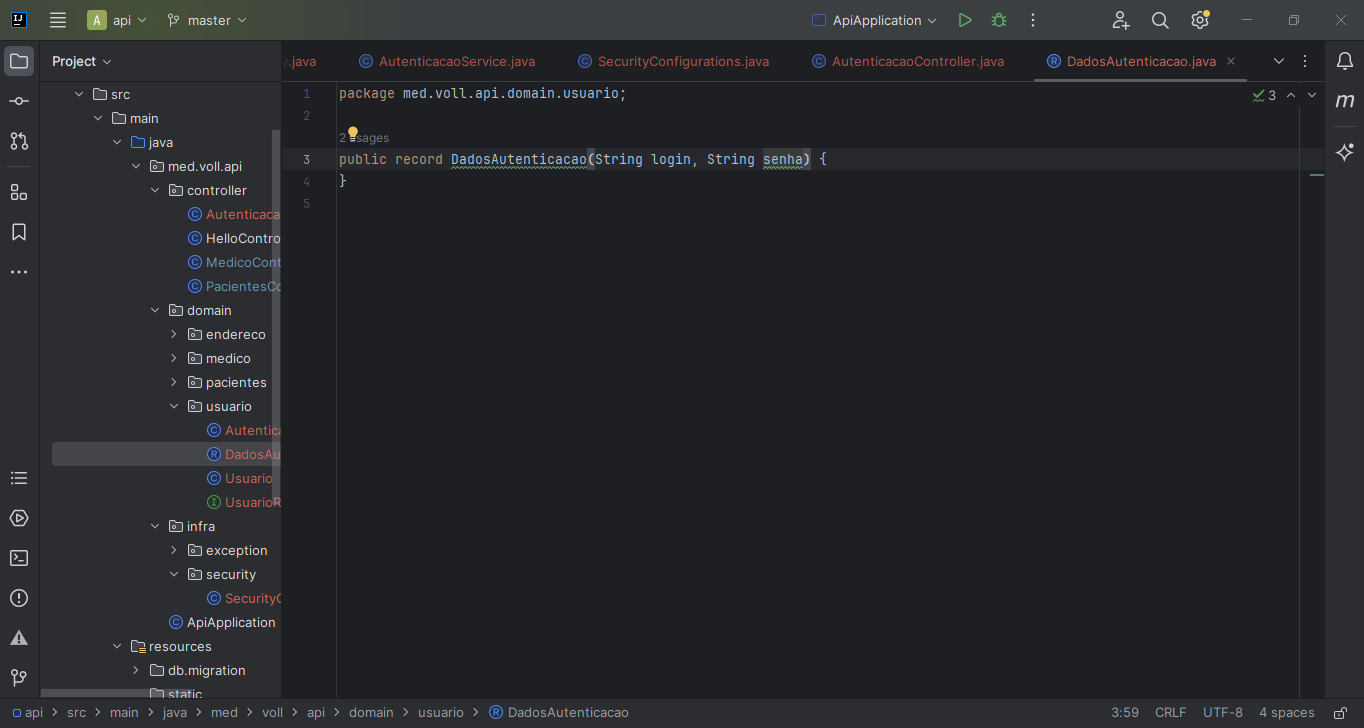The width and height of the screenshot is (1364, 728).
Task: Switch to AutenticacaoService.java tab
Action: [x=446, y=61]
